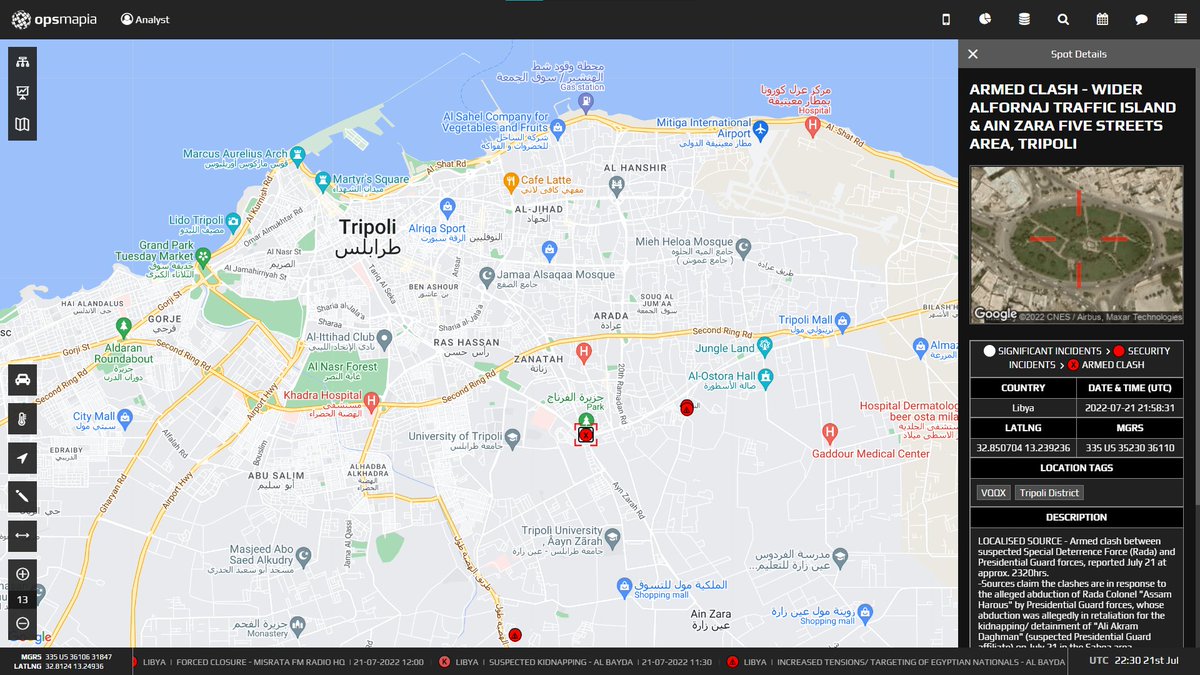Screen dimensions: 1200x675
Task: Open the list menu icon in top bar
Action: (1180, 19)
